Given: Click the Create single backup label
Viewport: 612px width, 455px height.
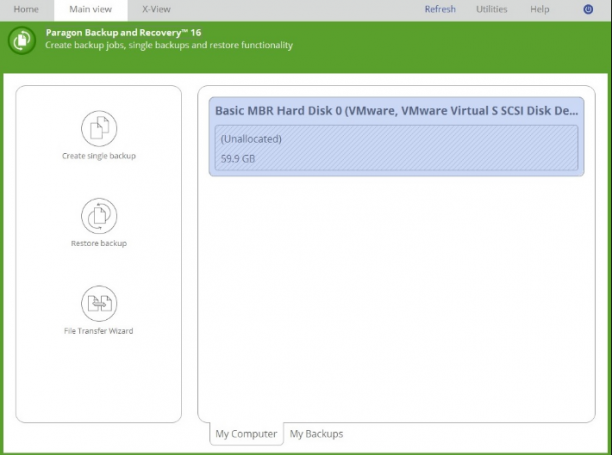Looking at the screenshot, I should pyautogui.click(x=99, y=156).
